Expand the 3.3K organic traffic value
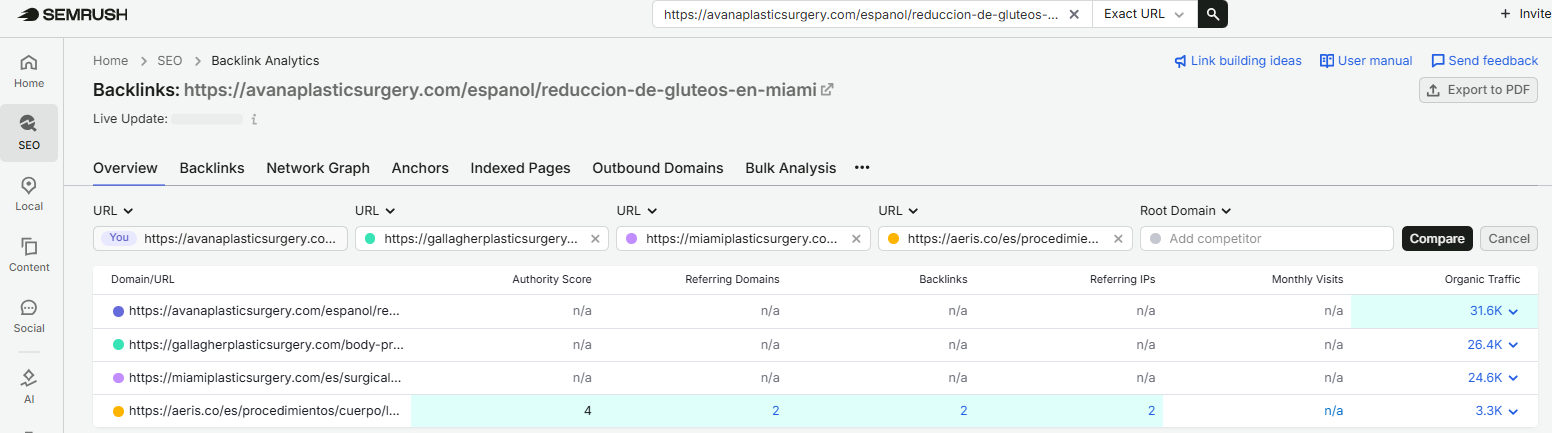Screen dimensions: 1552x433 [x=1497, y=410]
